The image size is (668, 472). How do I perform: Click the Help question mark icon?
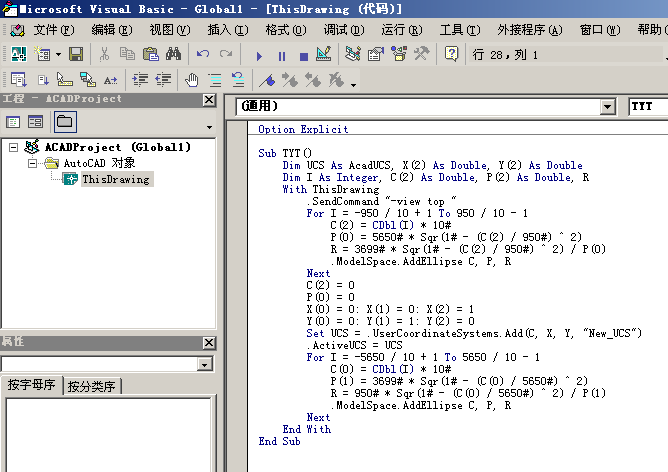(x=451, y=54)
